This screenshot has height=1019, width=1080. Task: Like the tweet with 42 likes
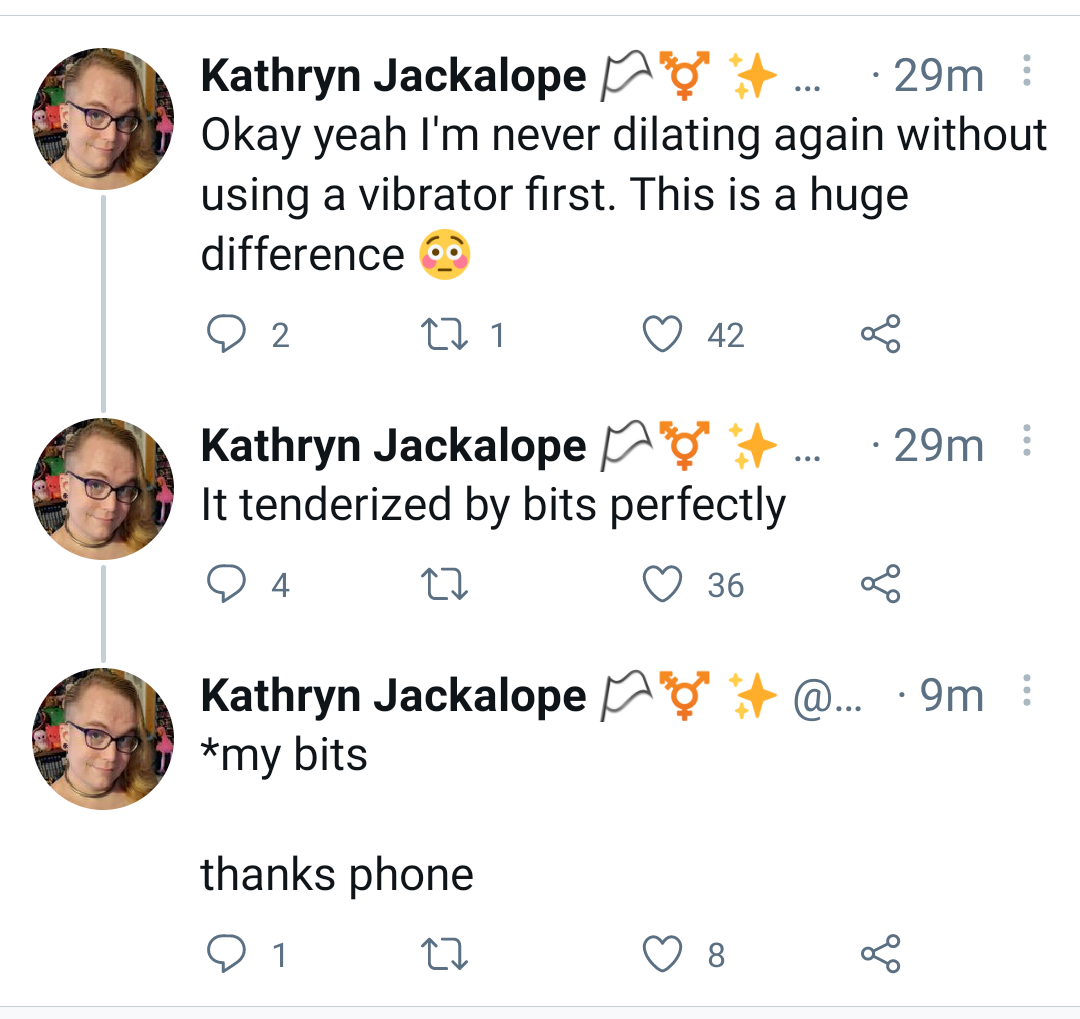click(662, 334)
